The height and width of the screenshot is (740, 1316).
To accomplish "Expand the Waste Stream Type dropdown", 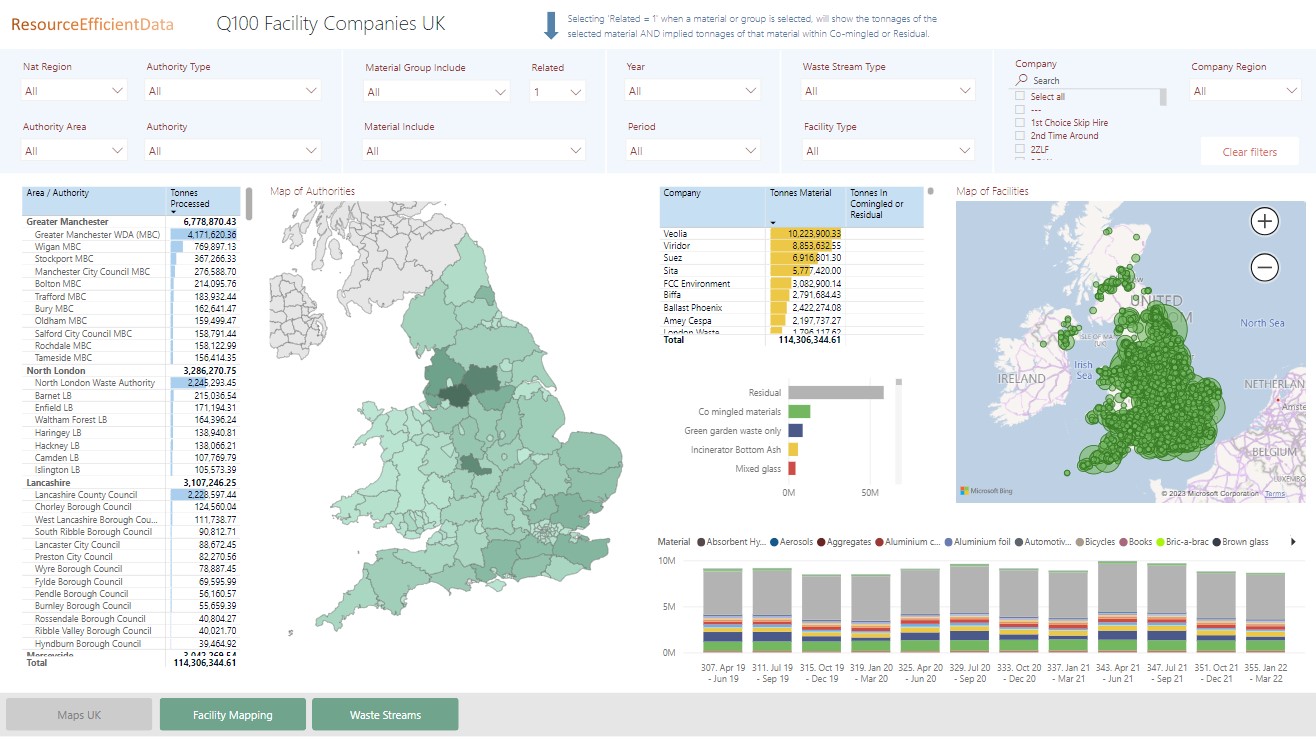I will click(888, 91).
